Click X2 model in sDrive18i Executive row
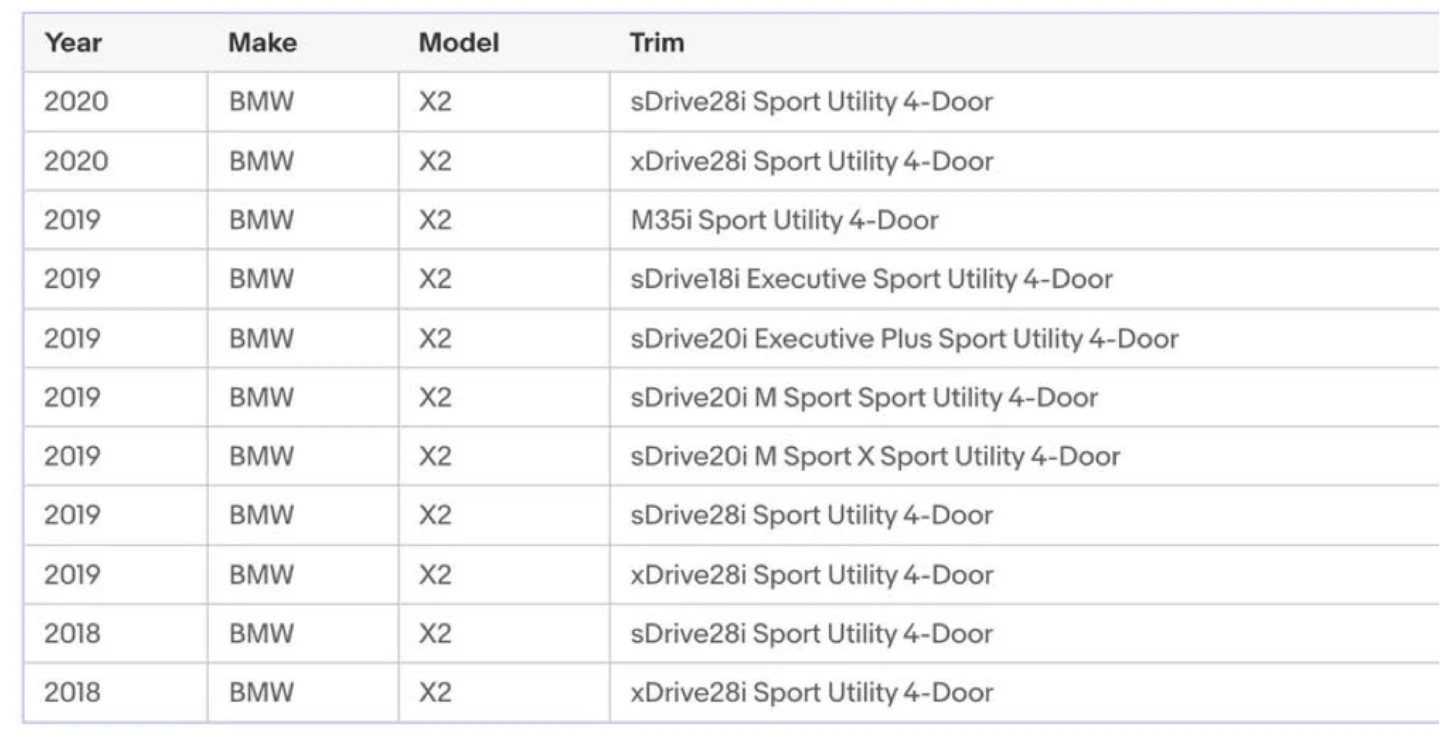The height and width of the screenshot is (740, 1440). tap(435, 279)
